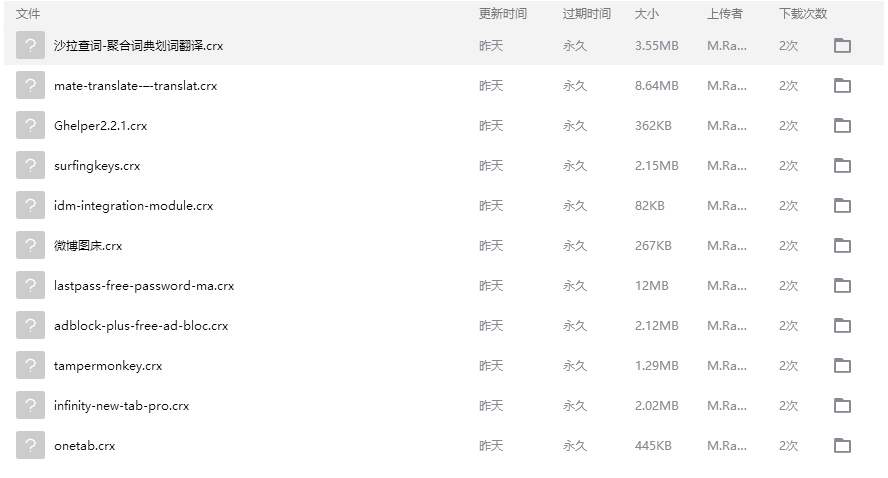This screenshot has height=478, width=888.
Task: Sort list by 大小 column header
Action: click(x=646, y=14)
